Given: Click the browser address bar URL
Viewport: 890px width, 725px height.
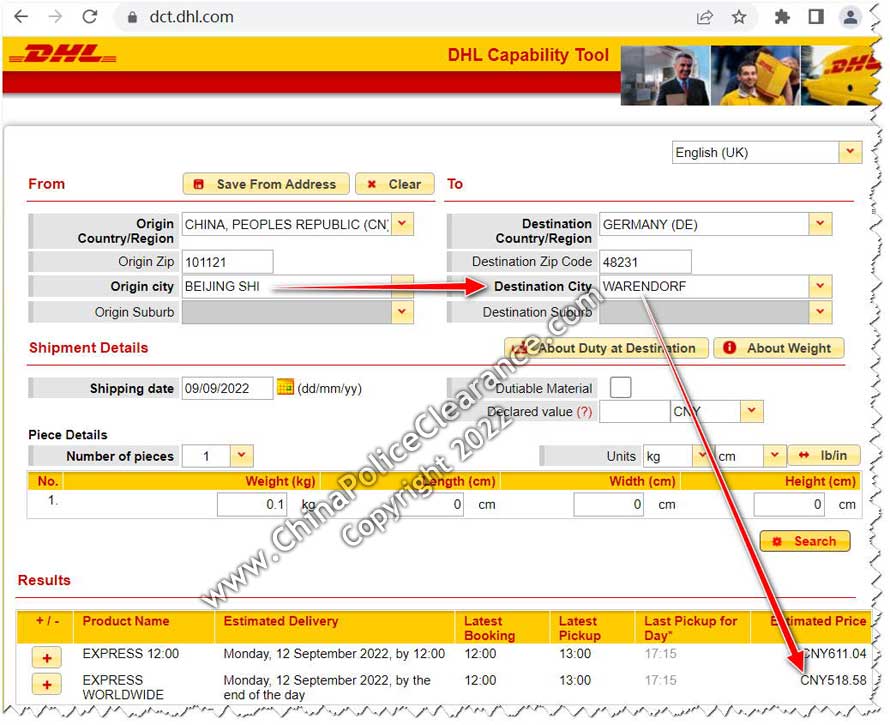Looking at the screenshot, I should (191, 17).
